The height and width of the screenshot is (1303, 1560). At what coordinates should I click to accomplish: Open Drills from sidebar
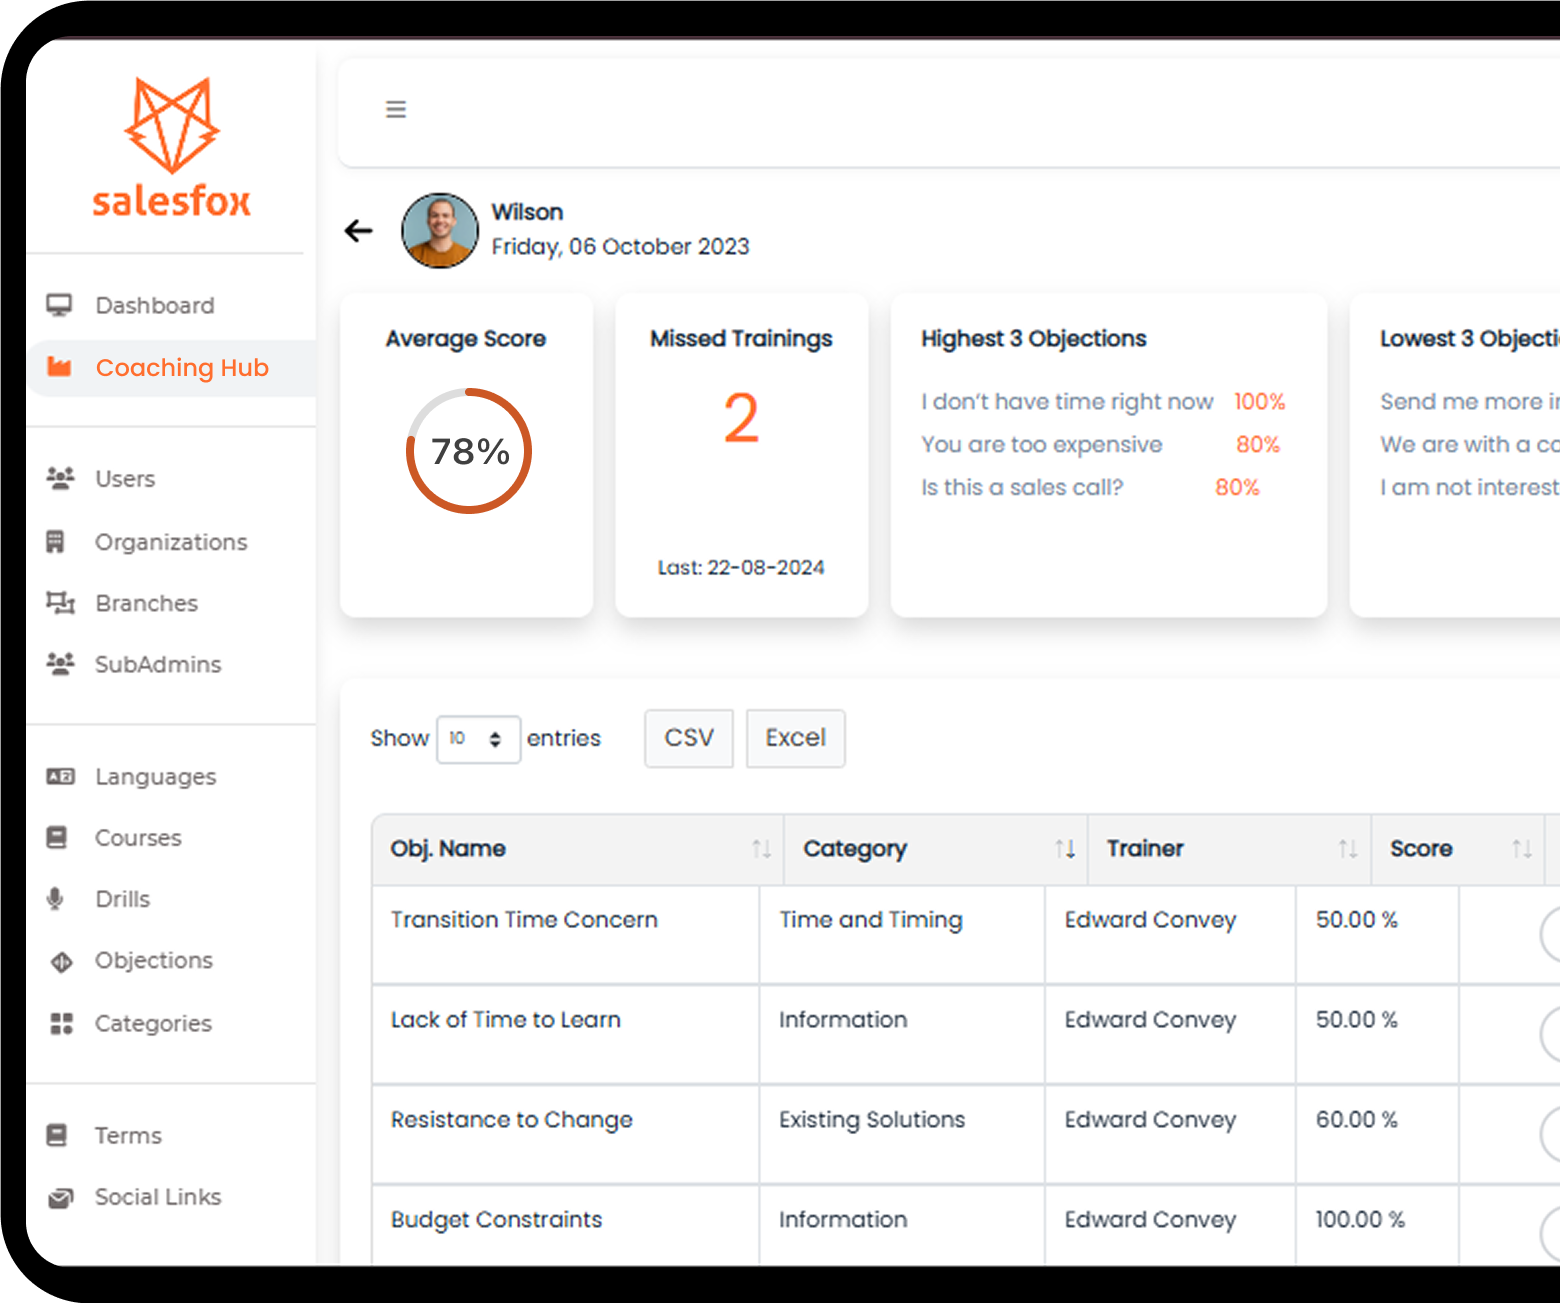[x=123, y=898]
